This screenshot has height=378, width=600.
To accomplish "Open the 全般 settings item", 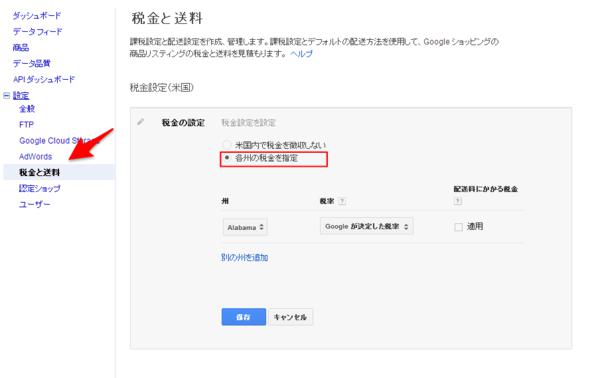I will (x=27, y=109).
